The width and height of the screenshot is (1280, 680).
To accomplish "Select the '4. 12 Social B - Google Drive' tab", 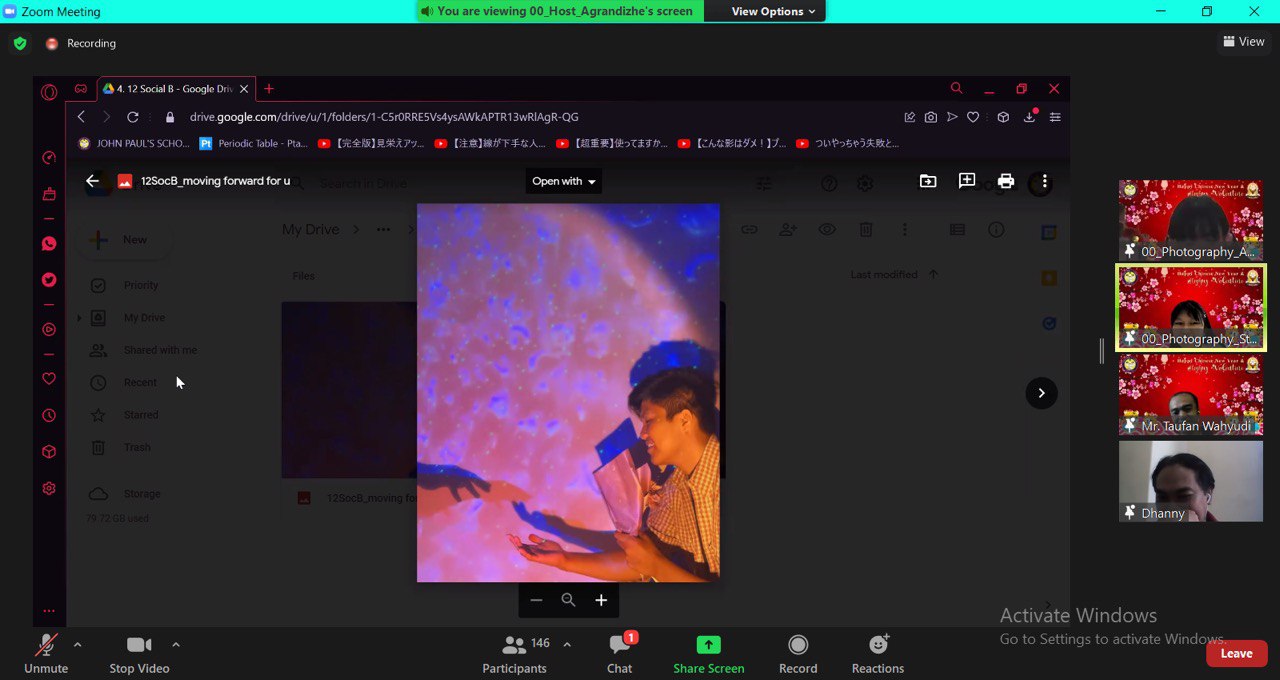I will click(x=175, y=89).
